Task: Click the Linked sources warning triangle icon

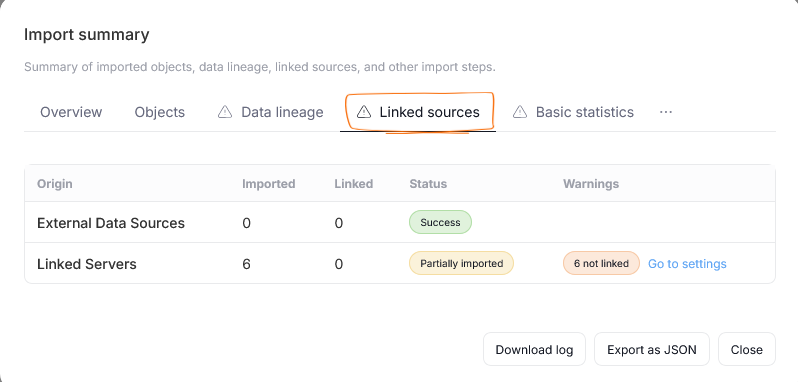Action: [x=363, y=112]
